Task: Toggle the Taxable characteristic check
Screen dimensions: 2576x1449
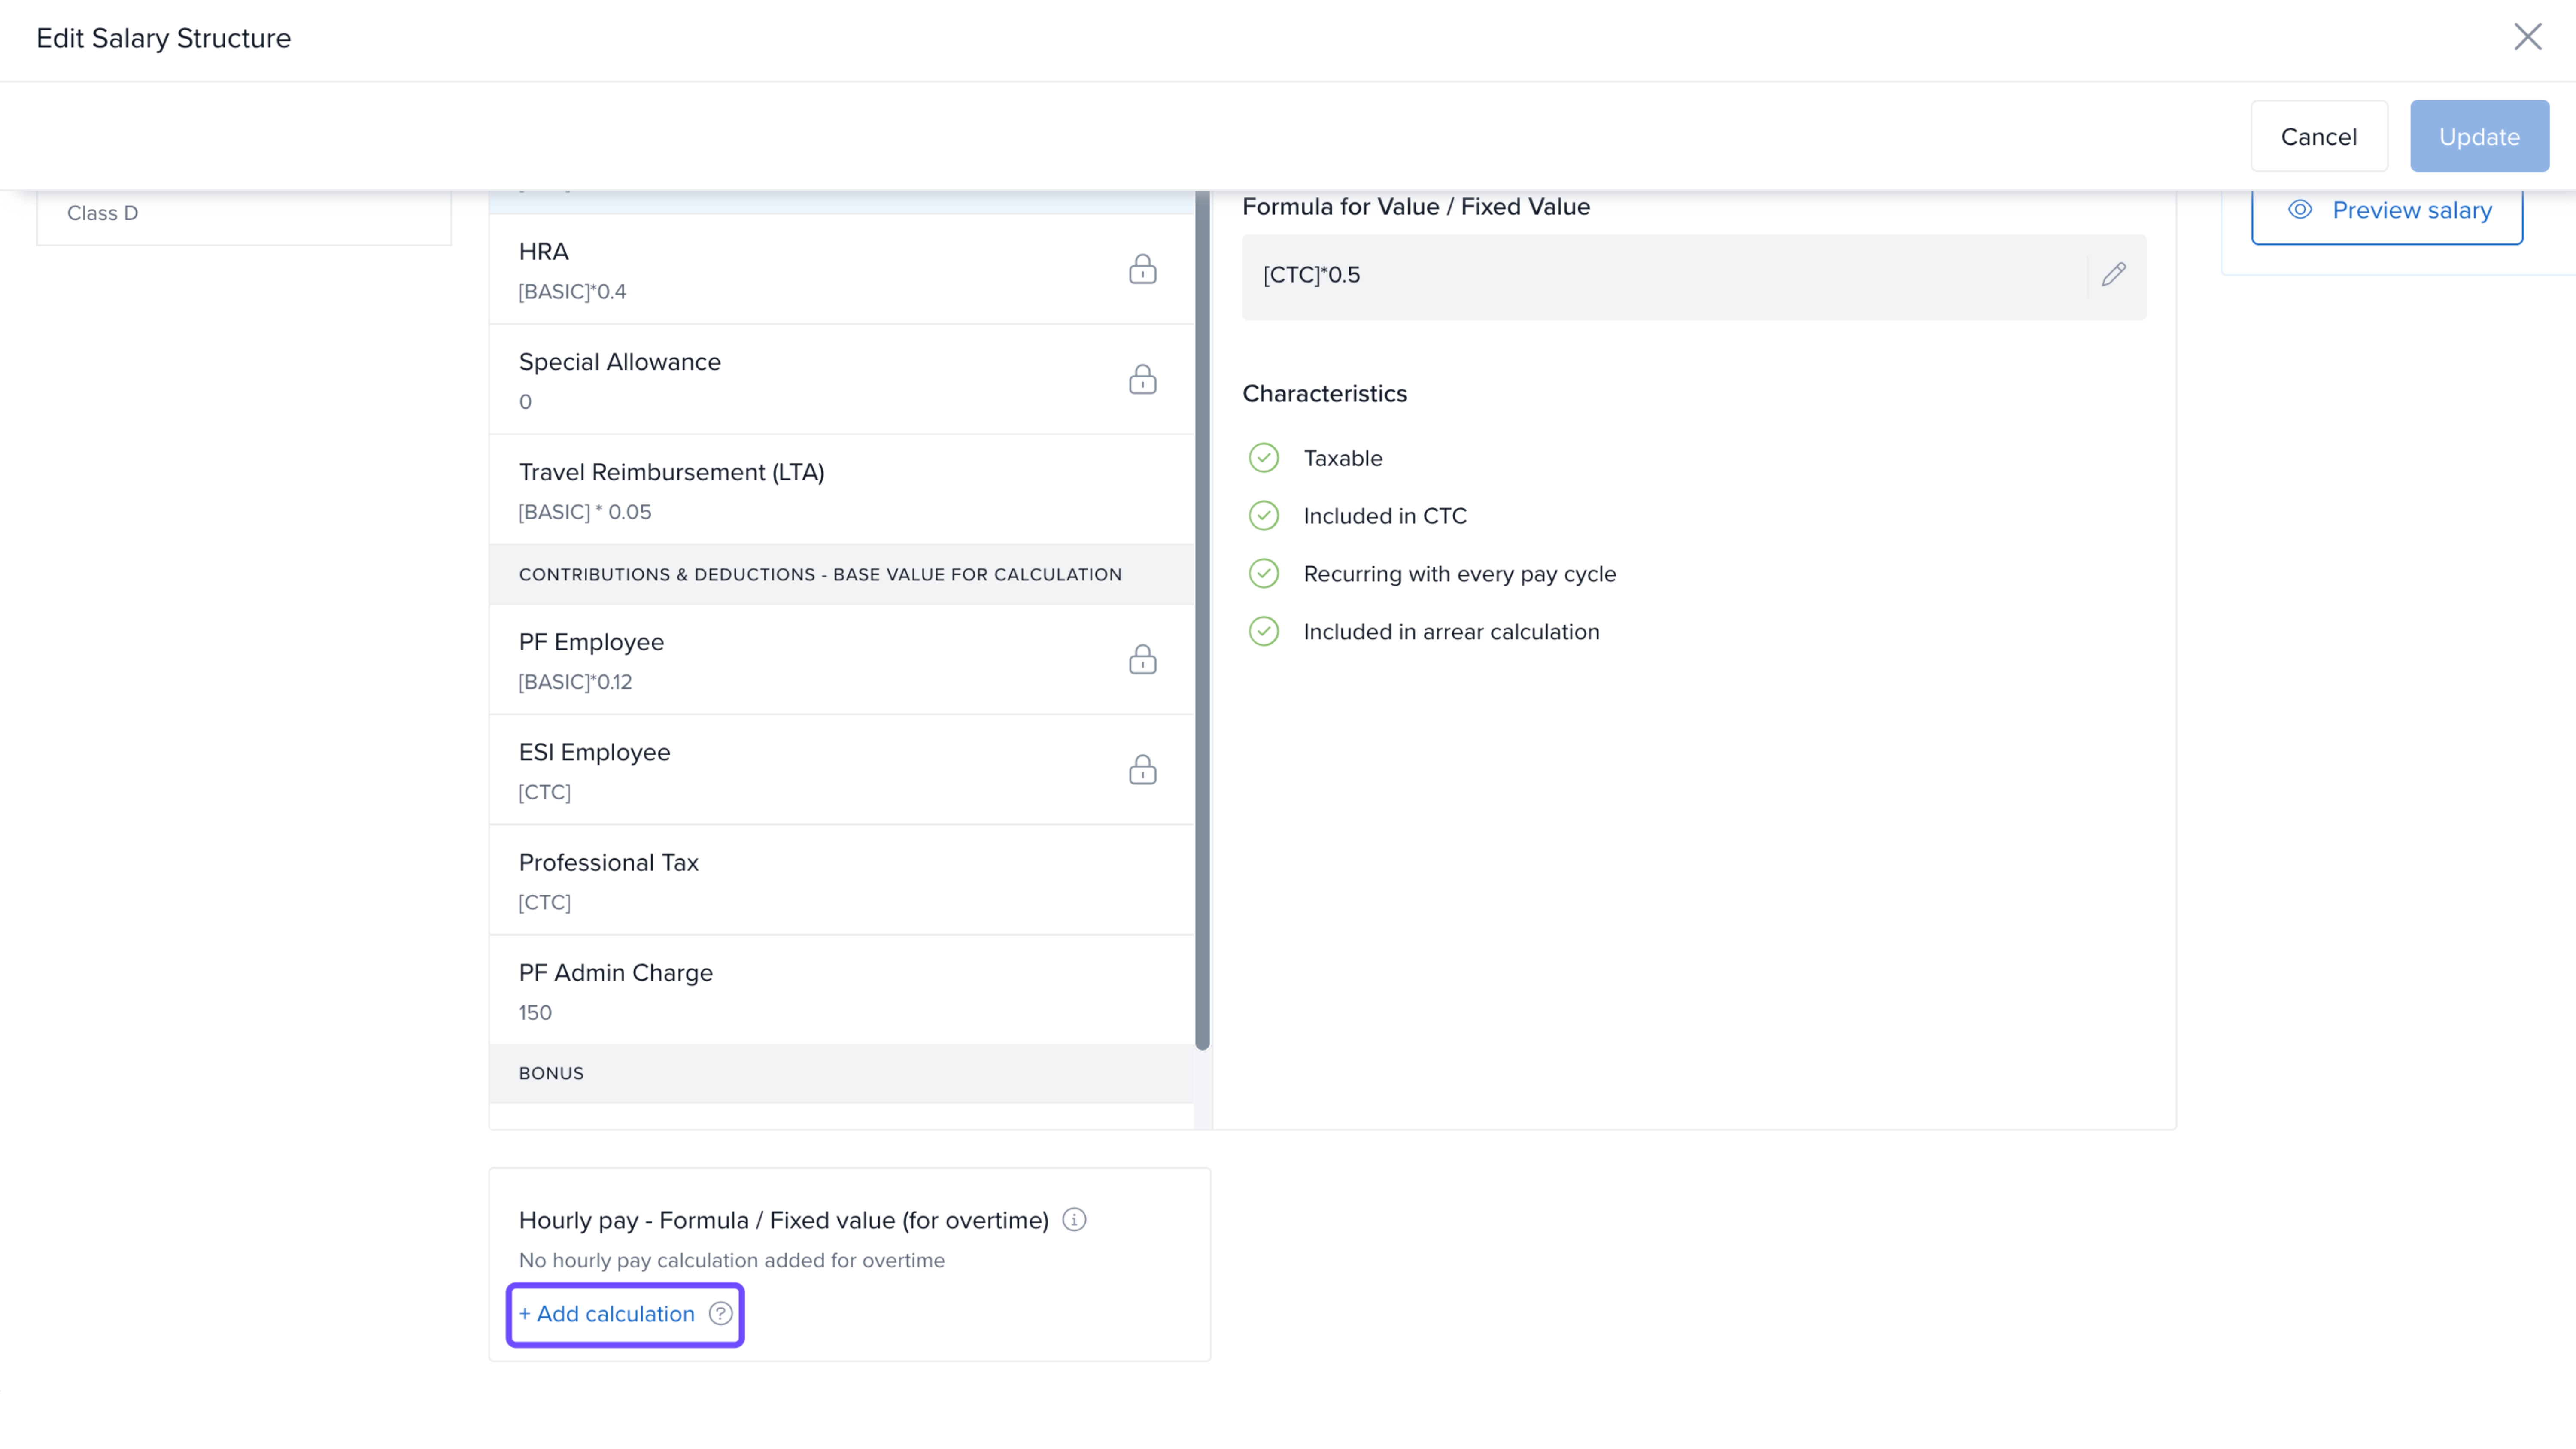Action: point(1263,458)
